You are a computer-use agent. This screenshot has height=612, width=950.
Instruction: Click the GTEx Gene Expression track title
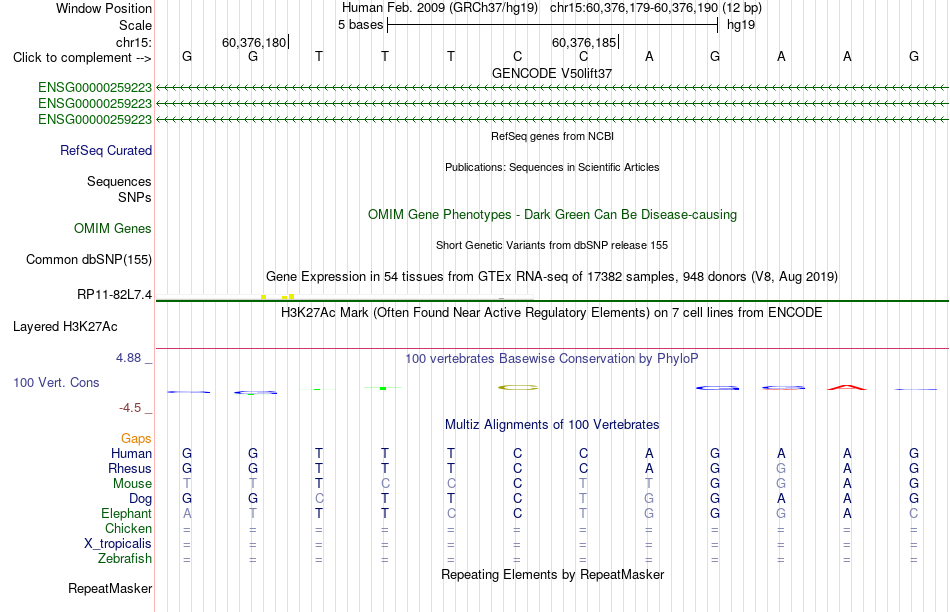552,277
